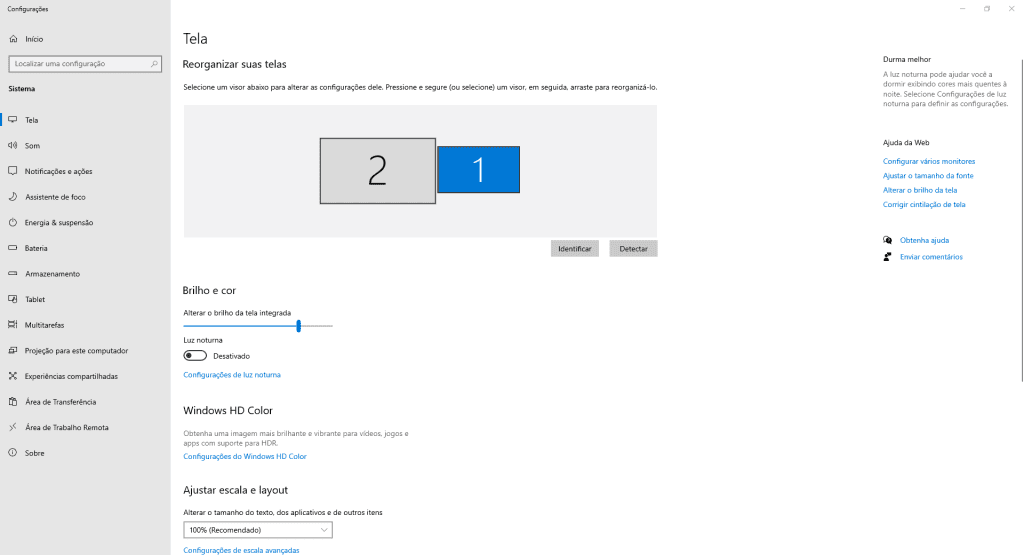
Task: Open Configurações de luz noturna link
Action: [232, 375]
